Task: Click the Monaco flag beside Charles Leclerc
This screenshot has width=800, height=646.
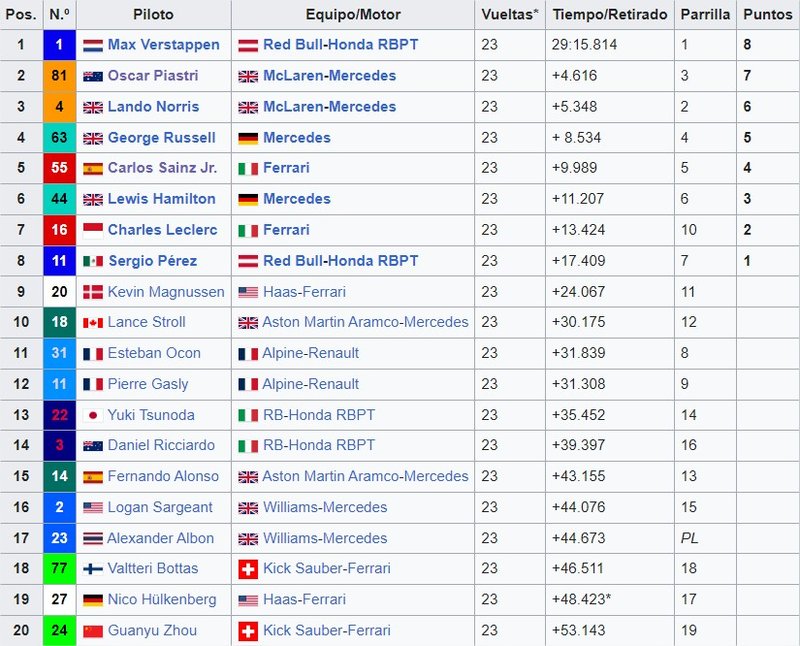Action: pyautogui.click(x=93, y=231)
